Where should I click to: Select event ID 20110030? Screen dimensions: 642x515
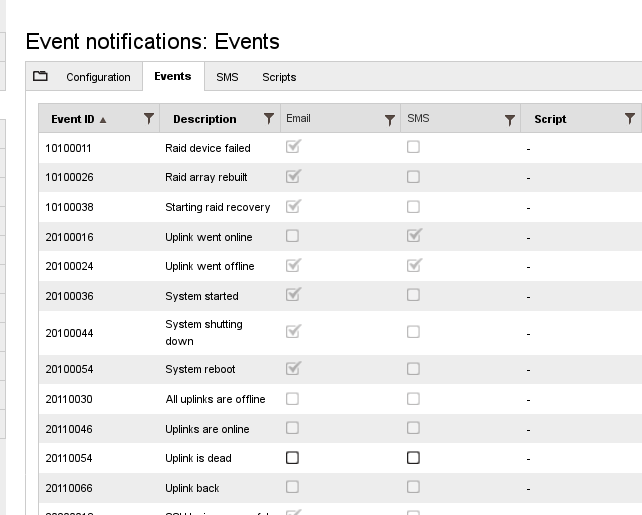tap(69, 399)
